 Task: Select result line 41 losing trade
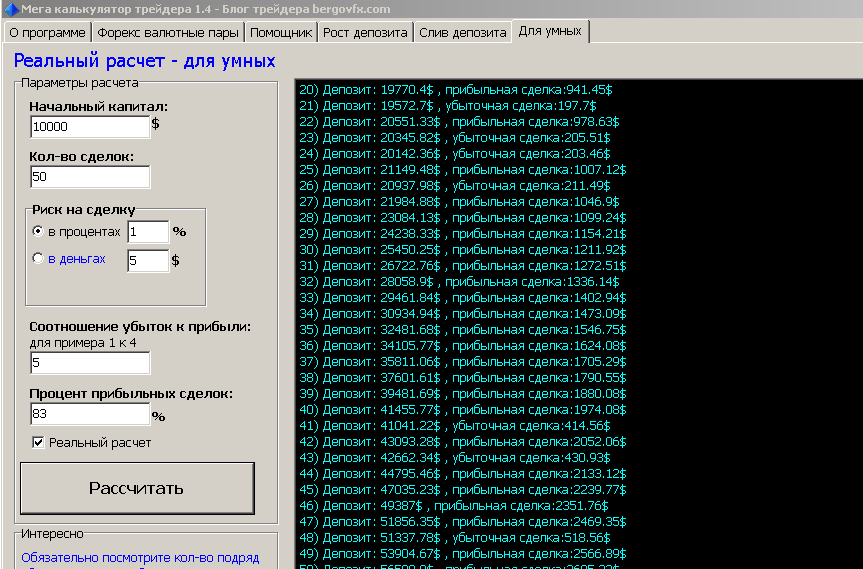click(x=455, y=425)
